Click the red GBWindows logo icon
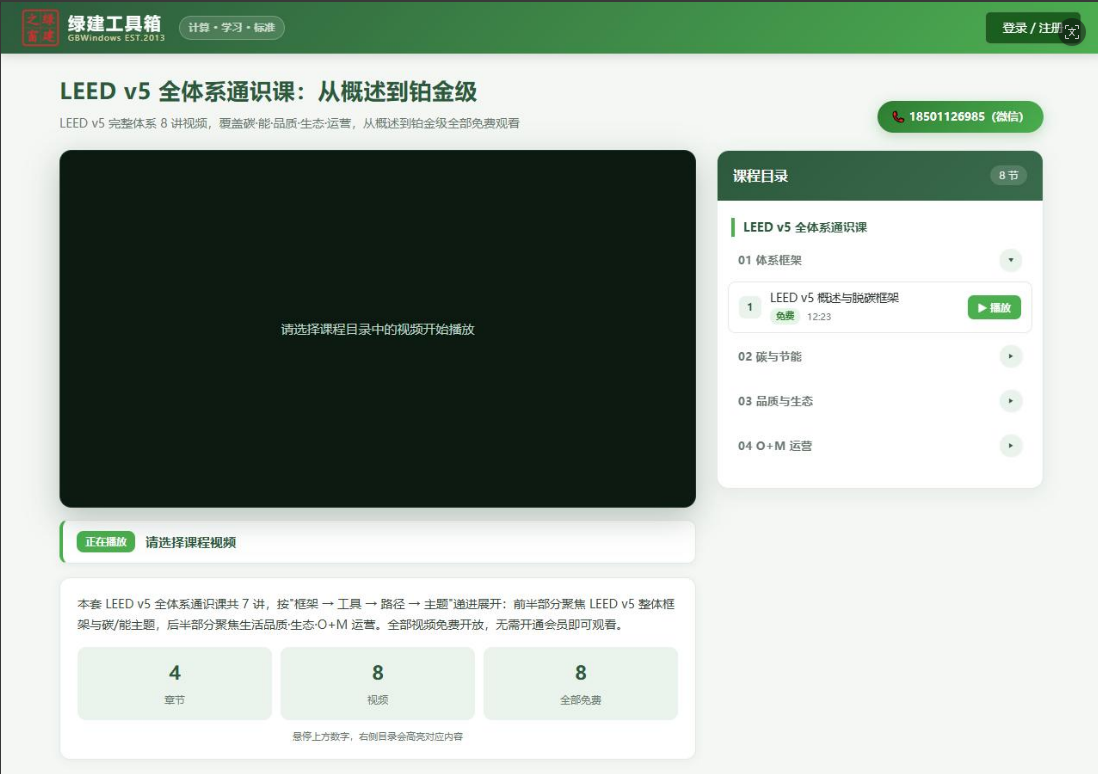Image resolution: width=1098 pixels, height=774 pixels. coord(40,27)
